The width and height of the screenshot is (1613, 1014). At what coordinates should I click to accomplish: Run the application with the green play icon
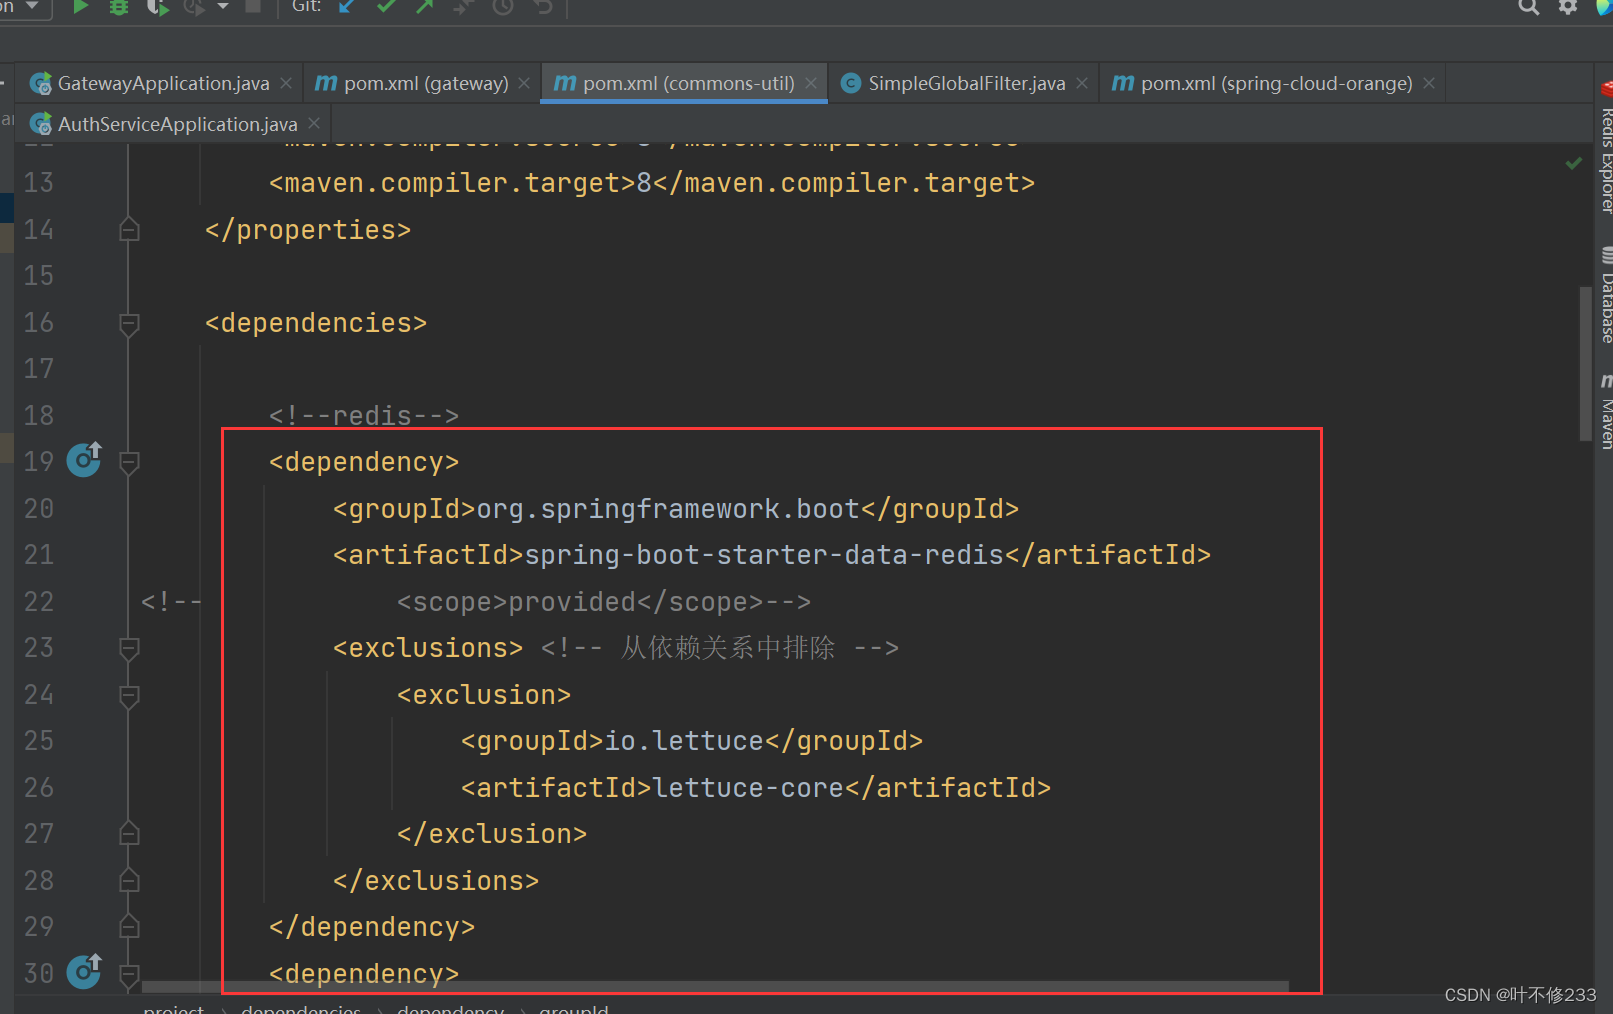[x=81, y=7]
